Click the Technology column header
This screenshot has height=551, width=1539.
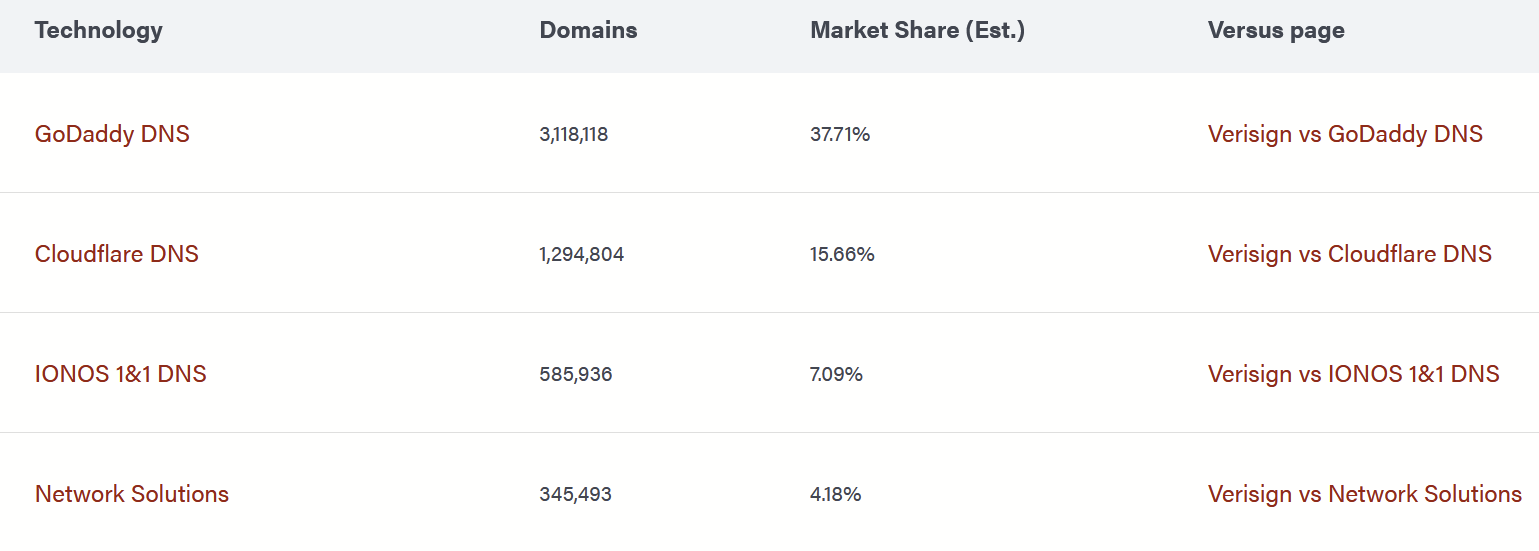tap(98, 30)
